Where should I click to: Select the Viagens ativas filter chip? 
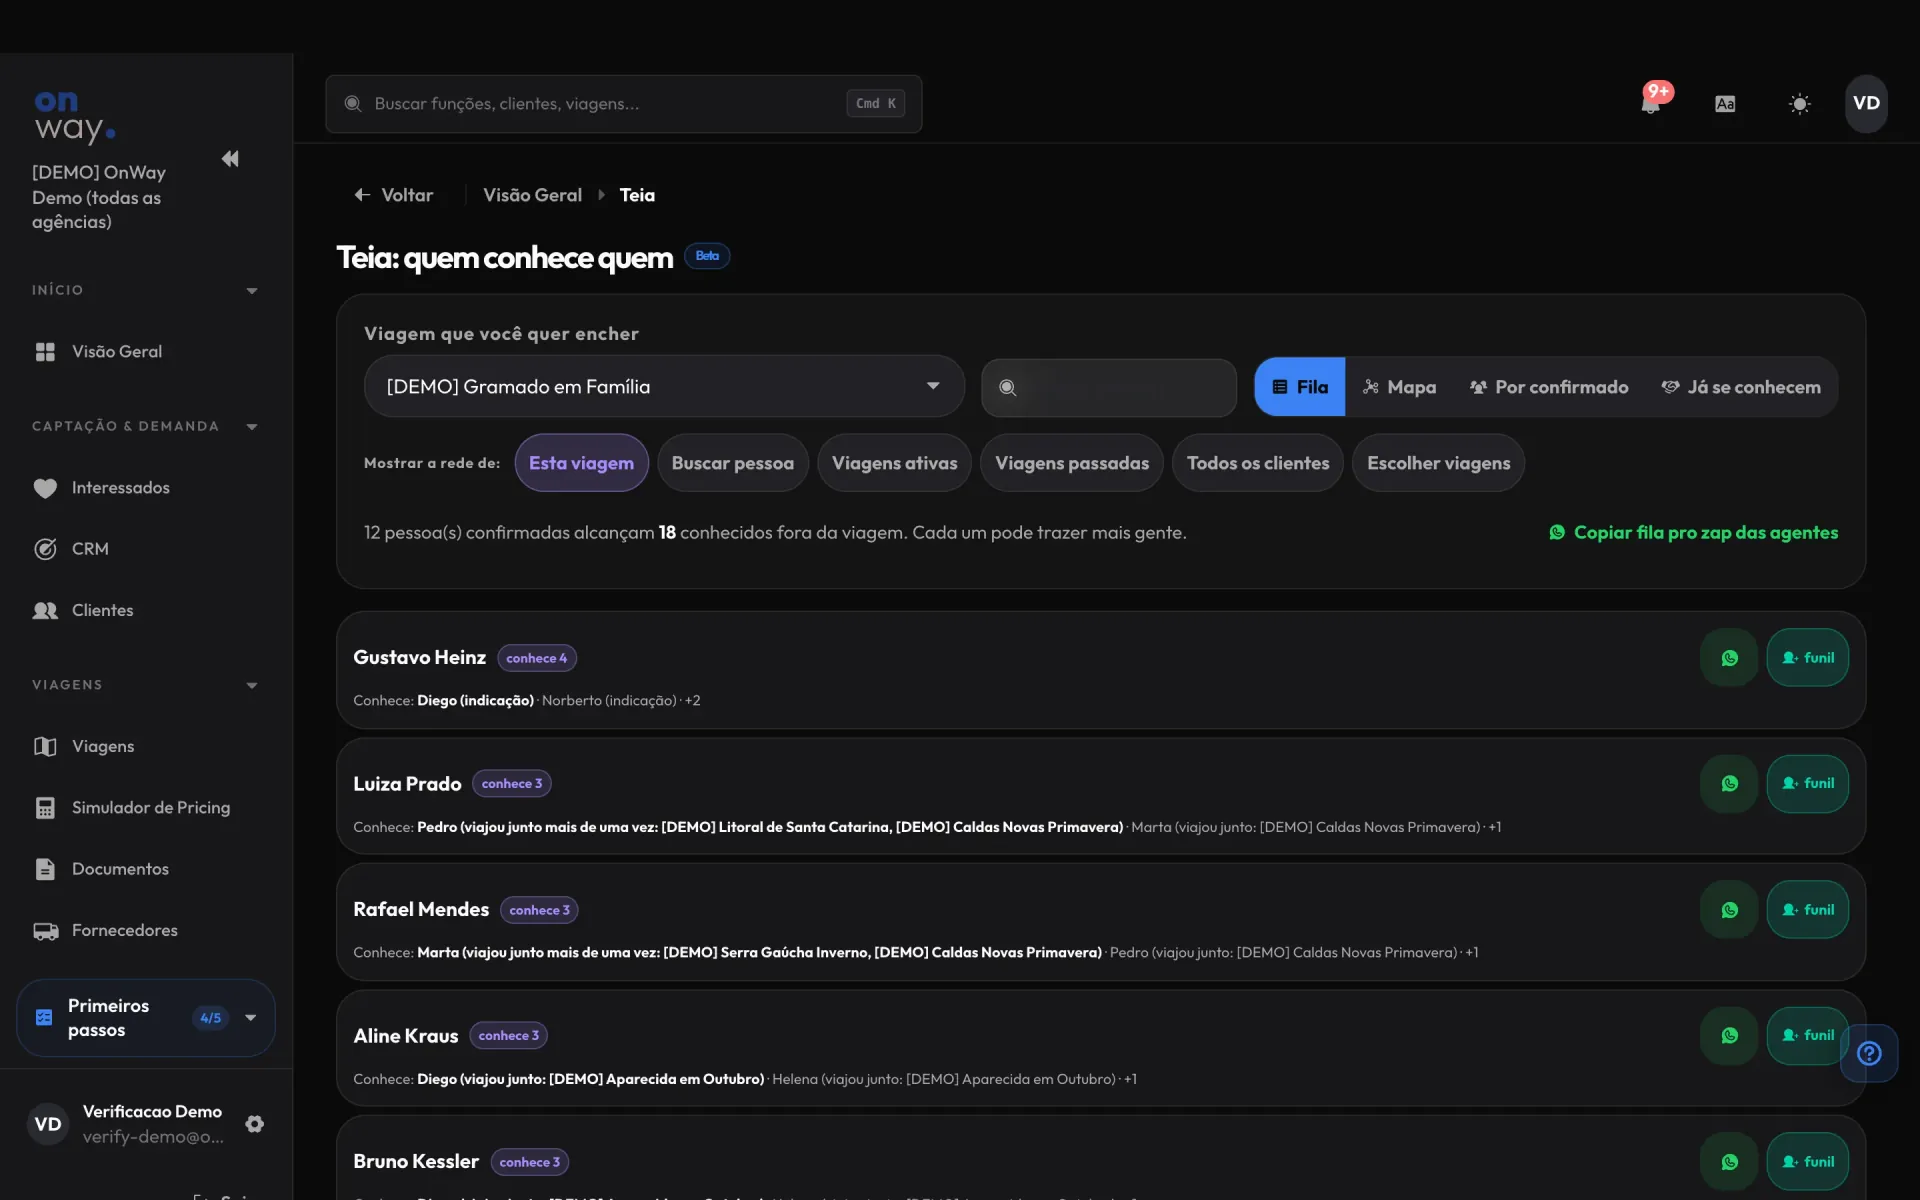coord(894,463)
